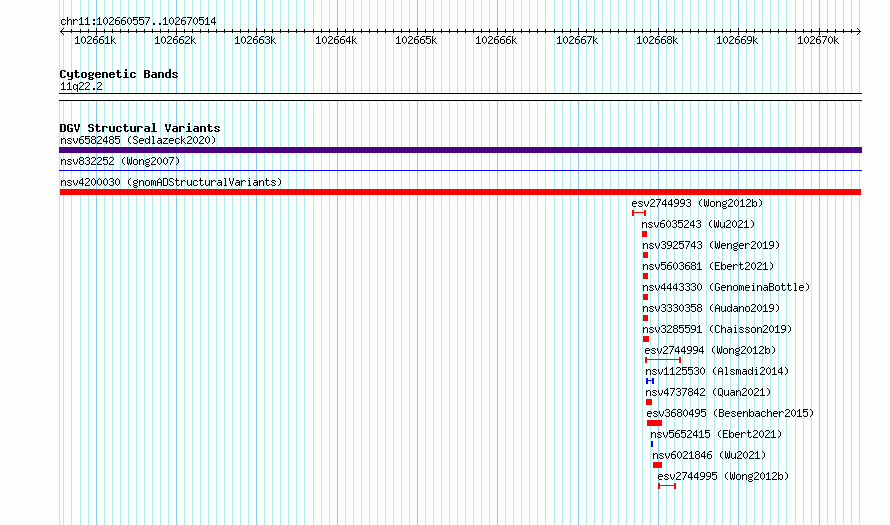This screenshot has width=890, height=525.
Task: Click the red square under nsv3330358
Action: 645,318
